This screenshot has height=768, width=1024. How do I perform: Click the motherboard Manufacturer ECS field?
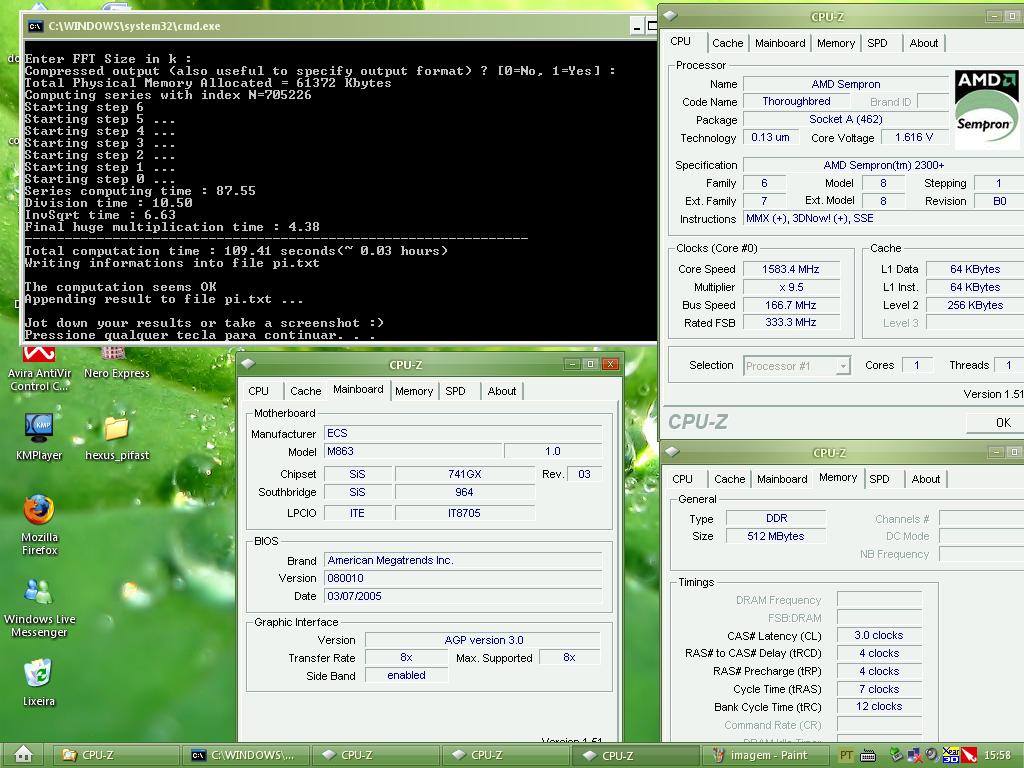coord(462,433)
